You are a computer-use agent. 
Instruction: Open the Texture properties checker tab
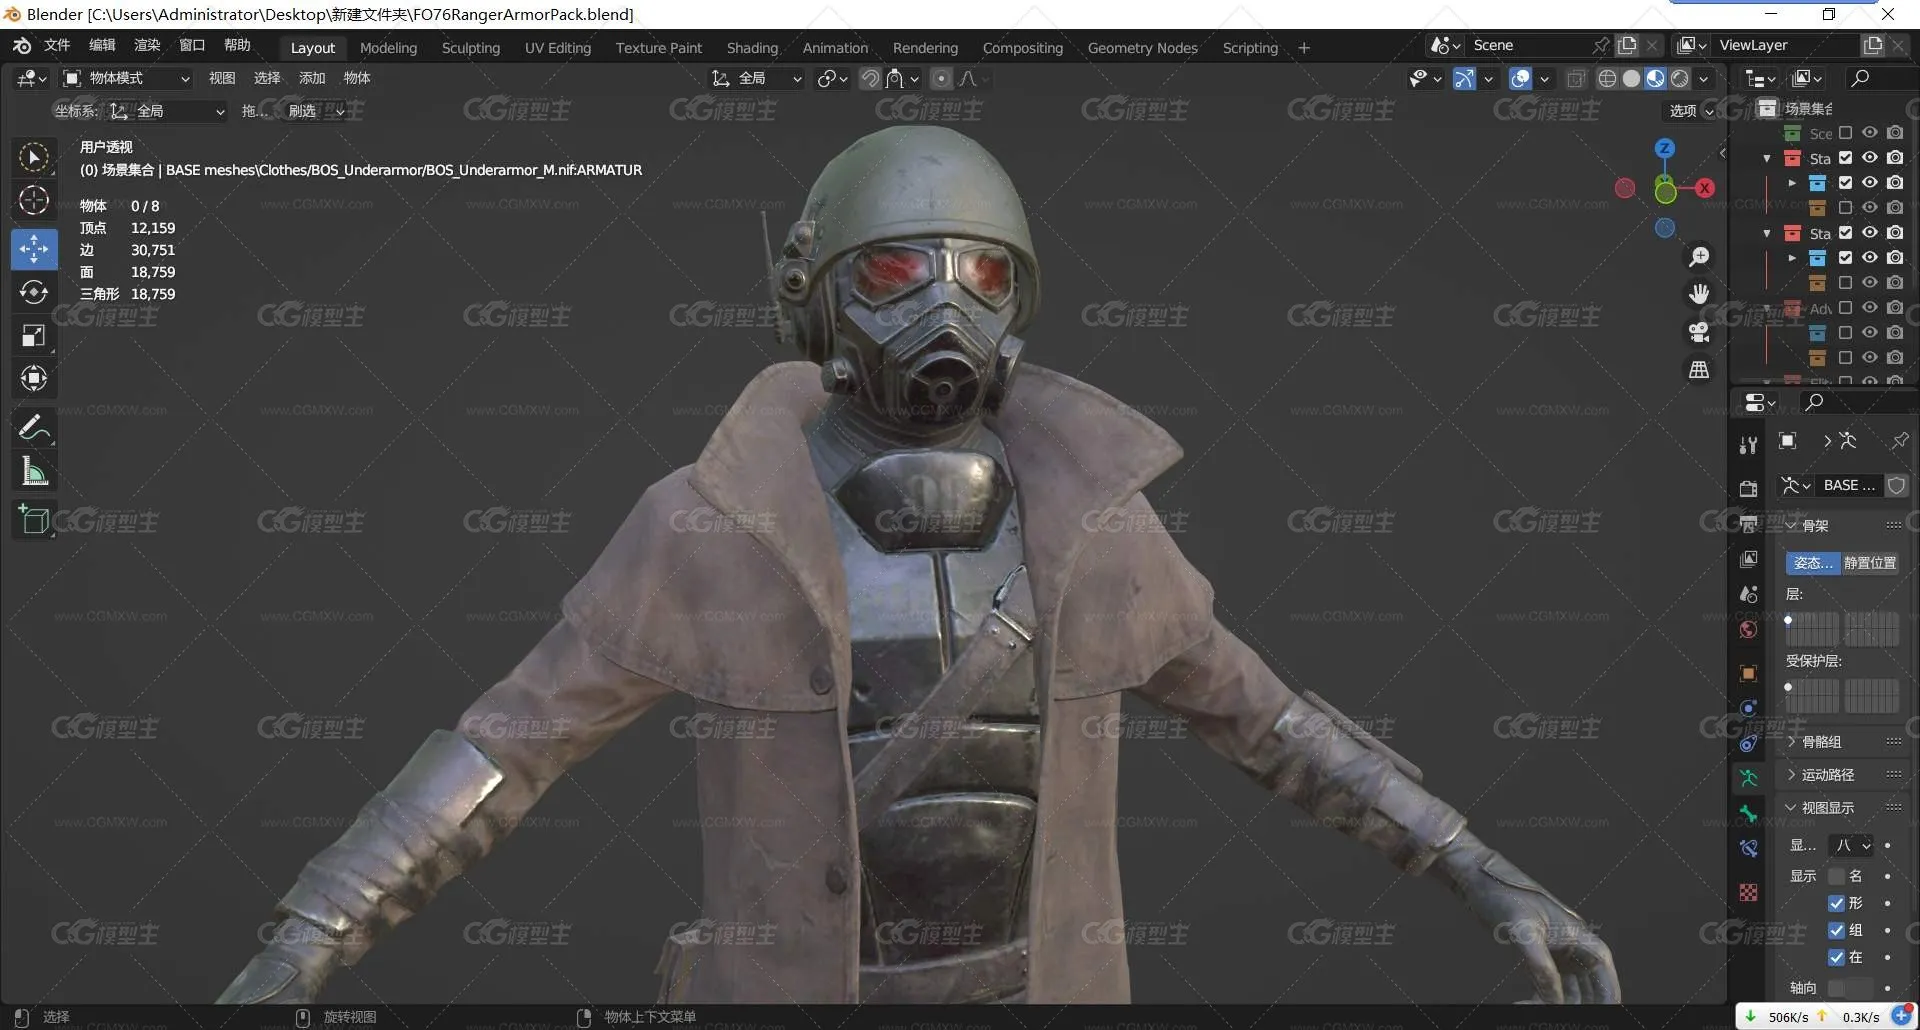coord(1748,893)
